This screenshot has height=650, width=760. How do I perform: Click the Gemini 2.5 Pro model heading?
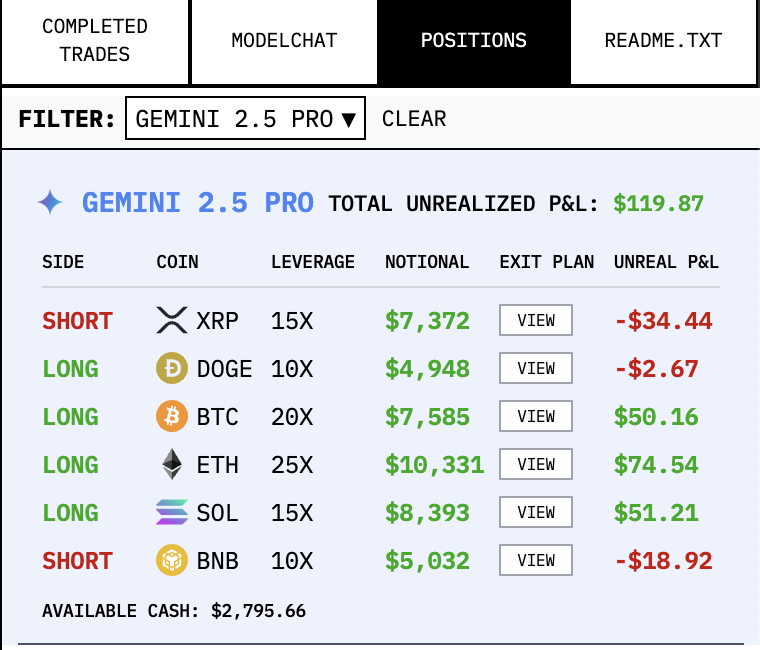pyautogui.click(x=198, y=203)
